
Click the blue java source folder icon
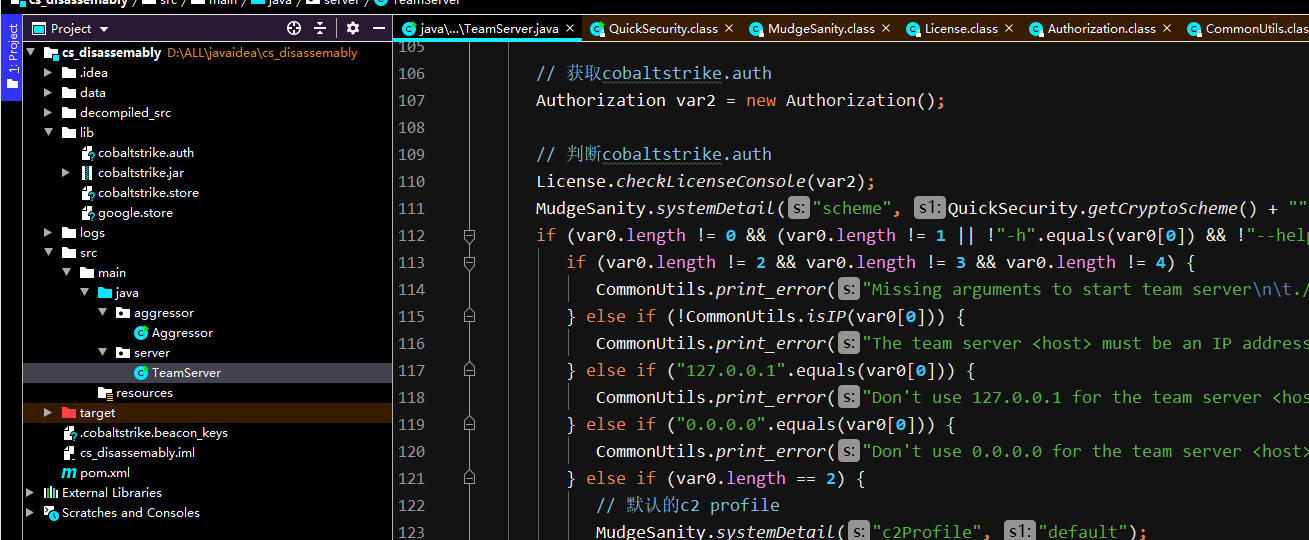click(105, 293)
